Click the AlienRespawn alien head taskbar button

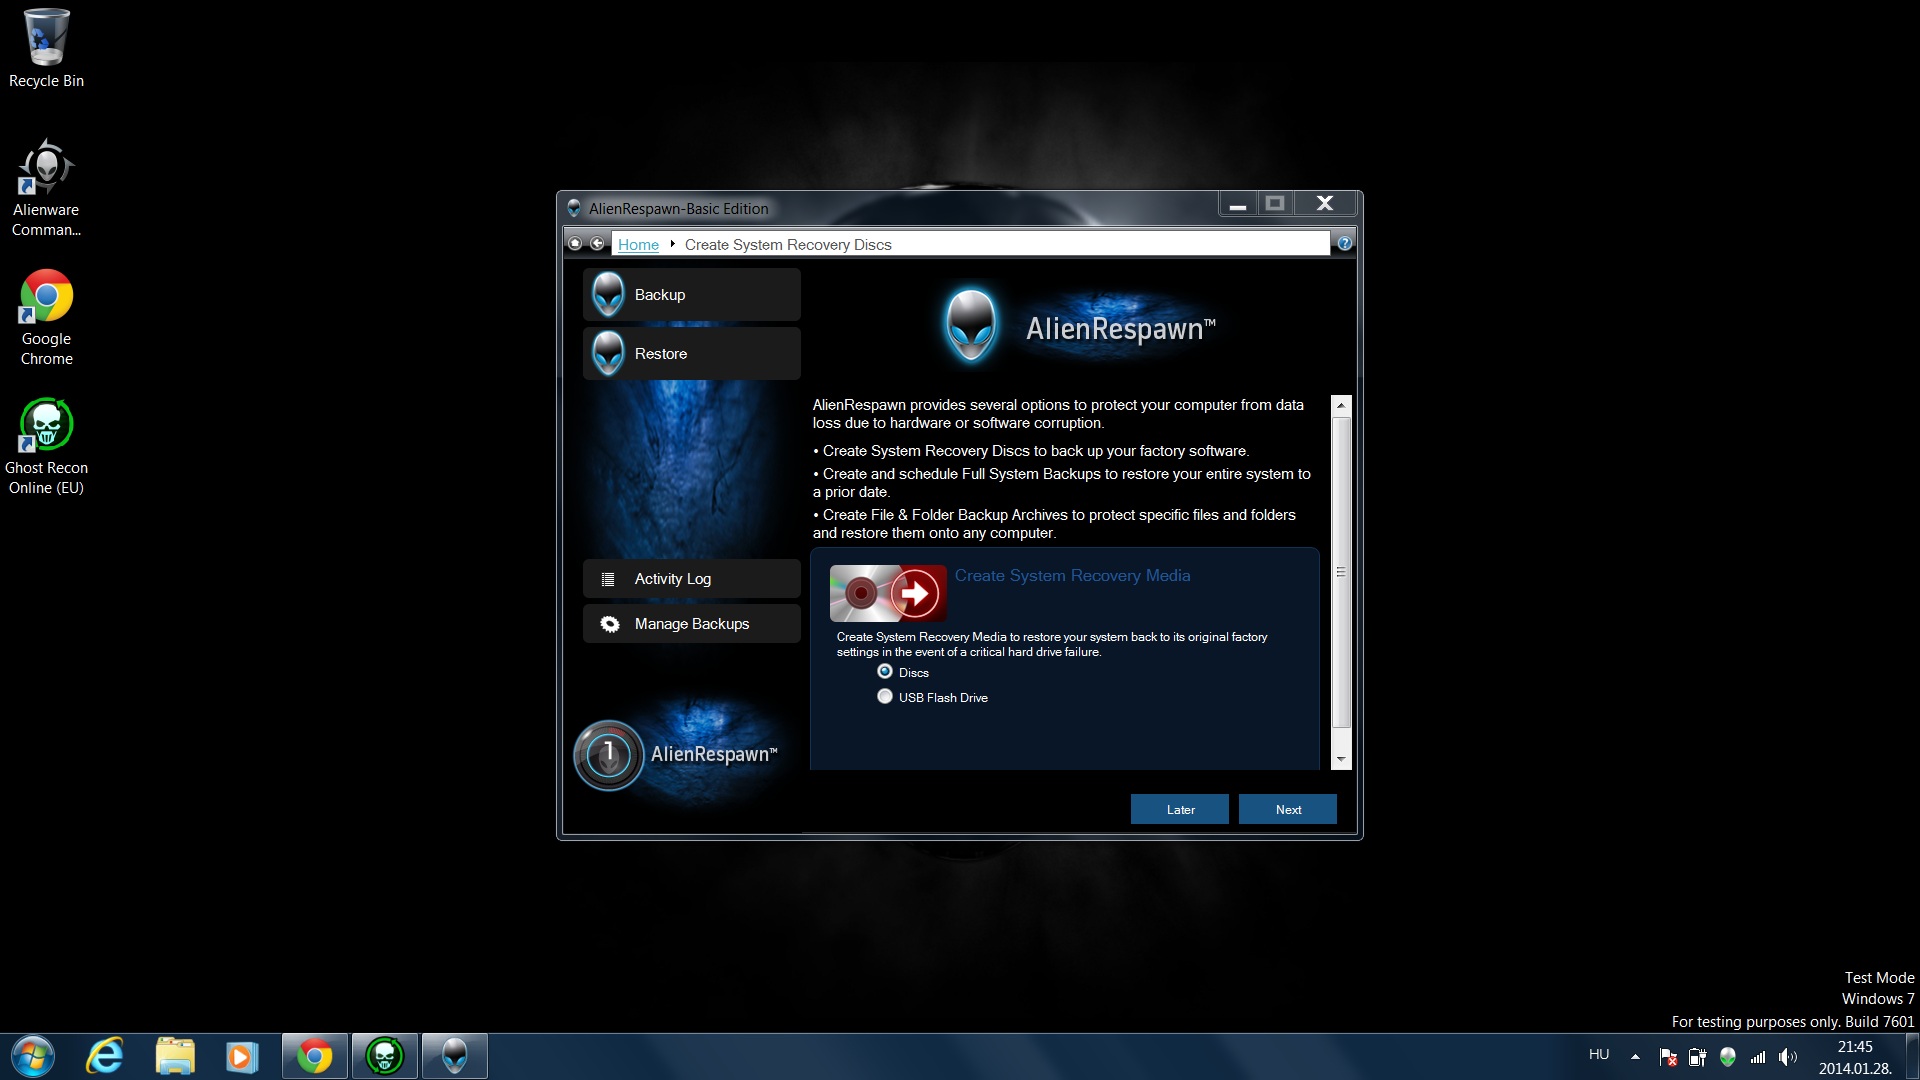455,1056
